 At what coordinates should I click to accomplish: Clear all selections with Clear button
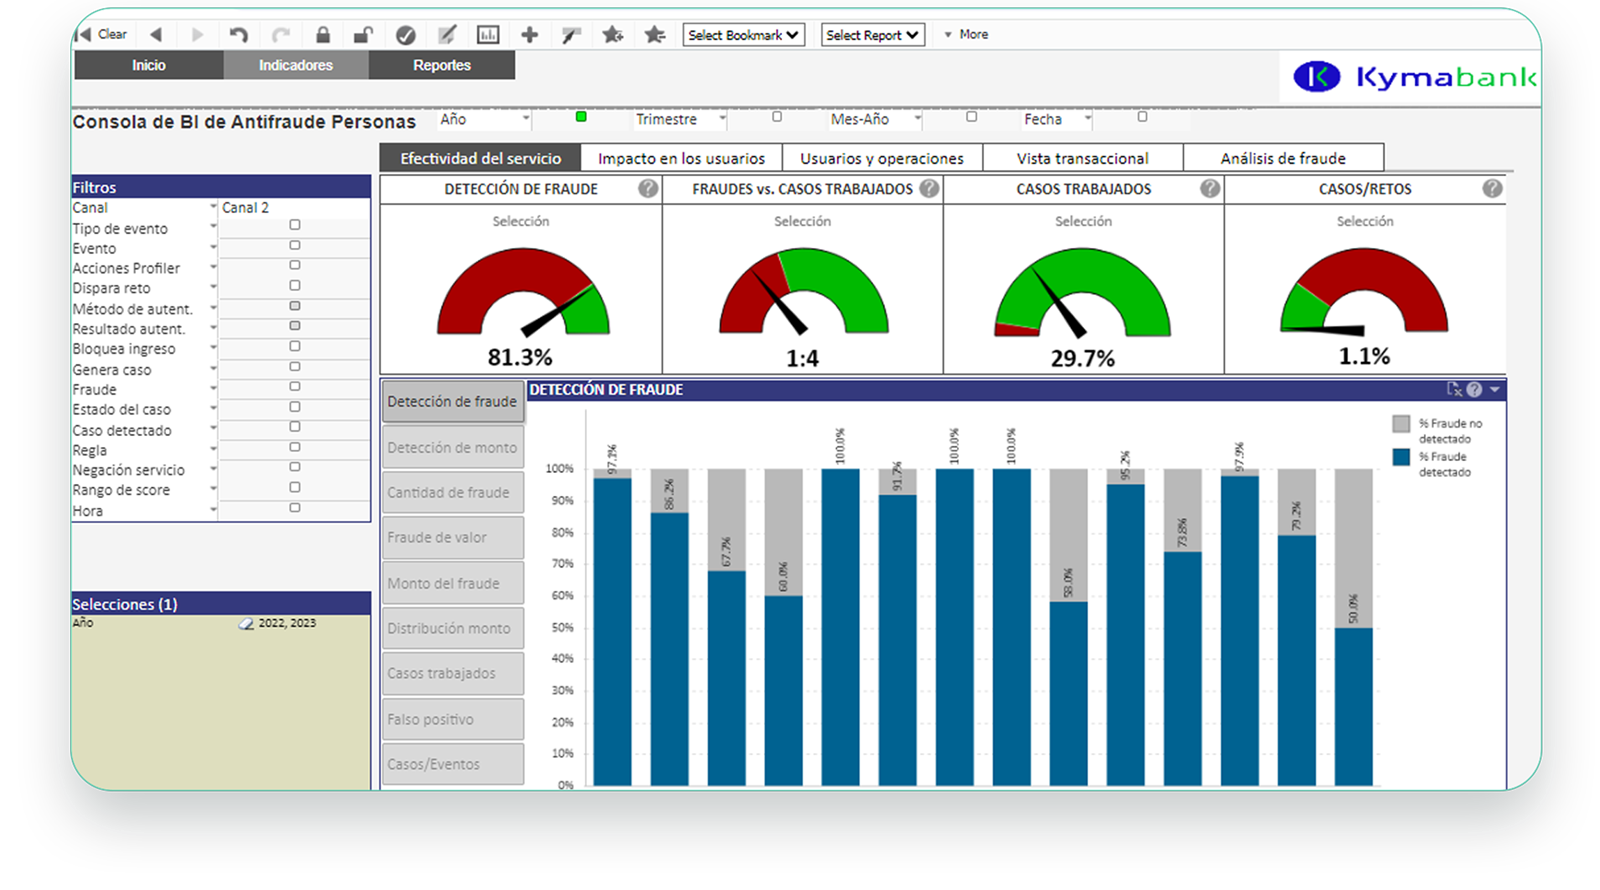point(104,34)
